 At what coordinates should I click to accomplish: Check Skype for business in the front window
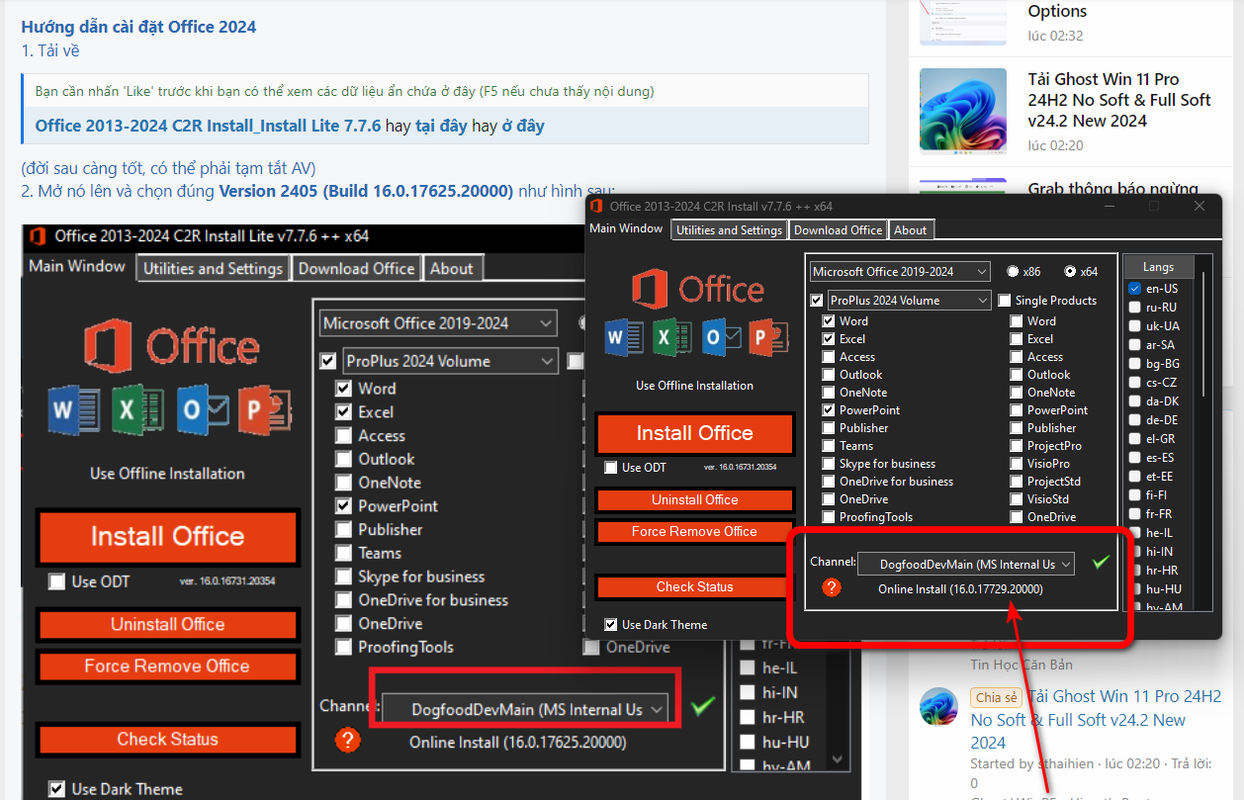tap(828, 464)
